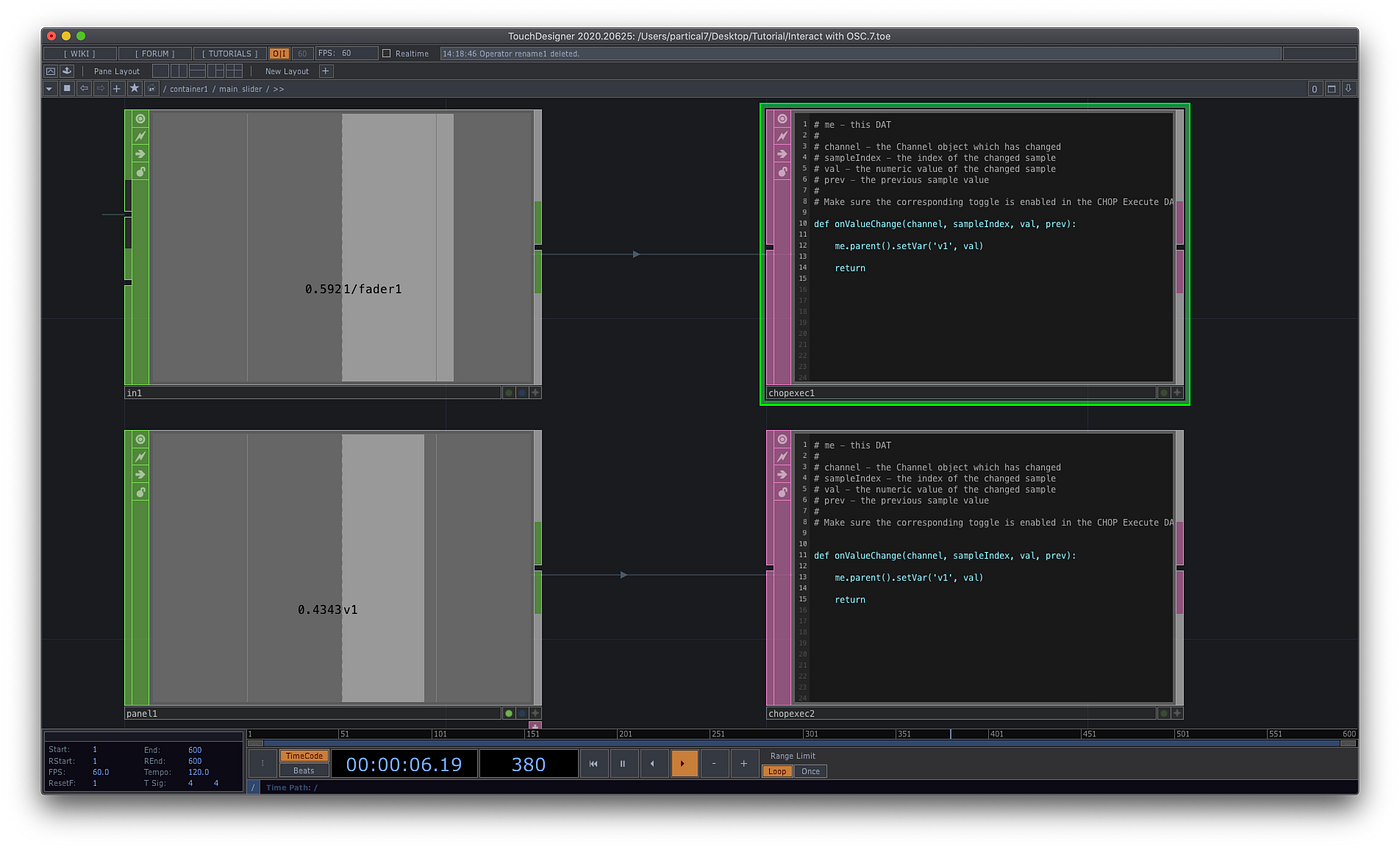Toggle performance mode with the OII button
The image size is (1400, 849).
[279, 53]
